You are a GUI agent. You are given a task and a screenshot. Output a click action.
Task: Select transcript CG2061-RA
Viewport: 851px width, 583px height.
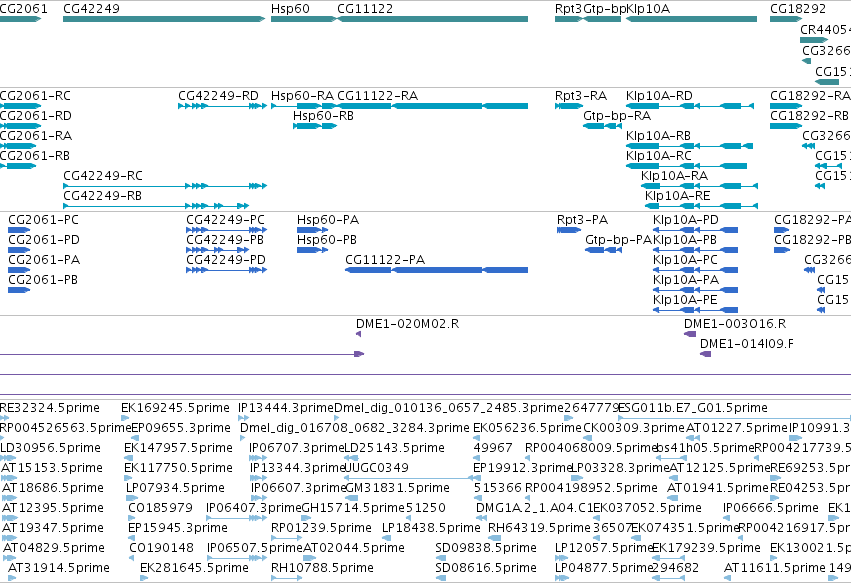point(18,146)
